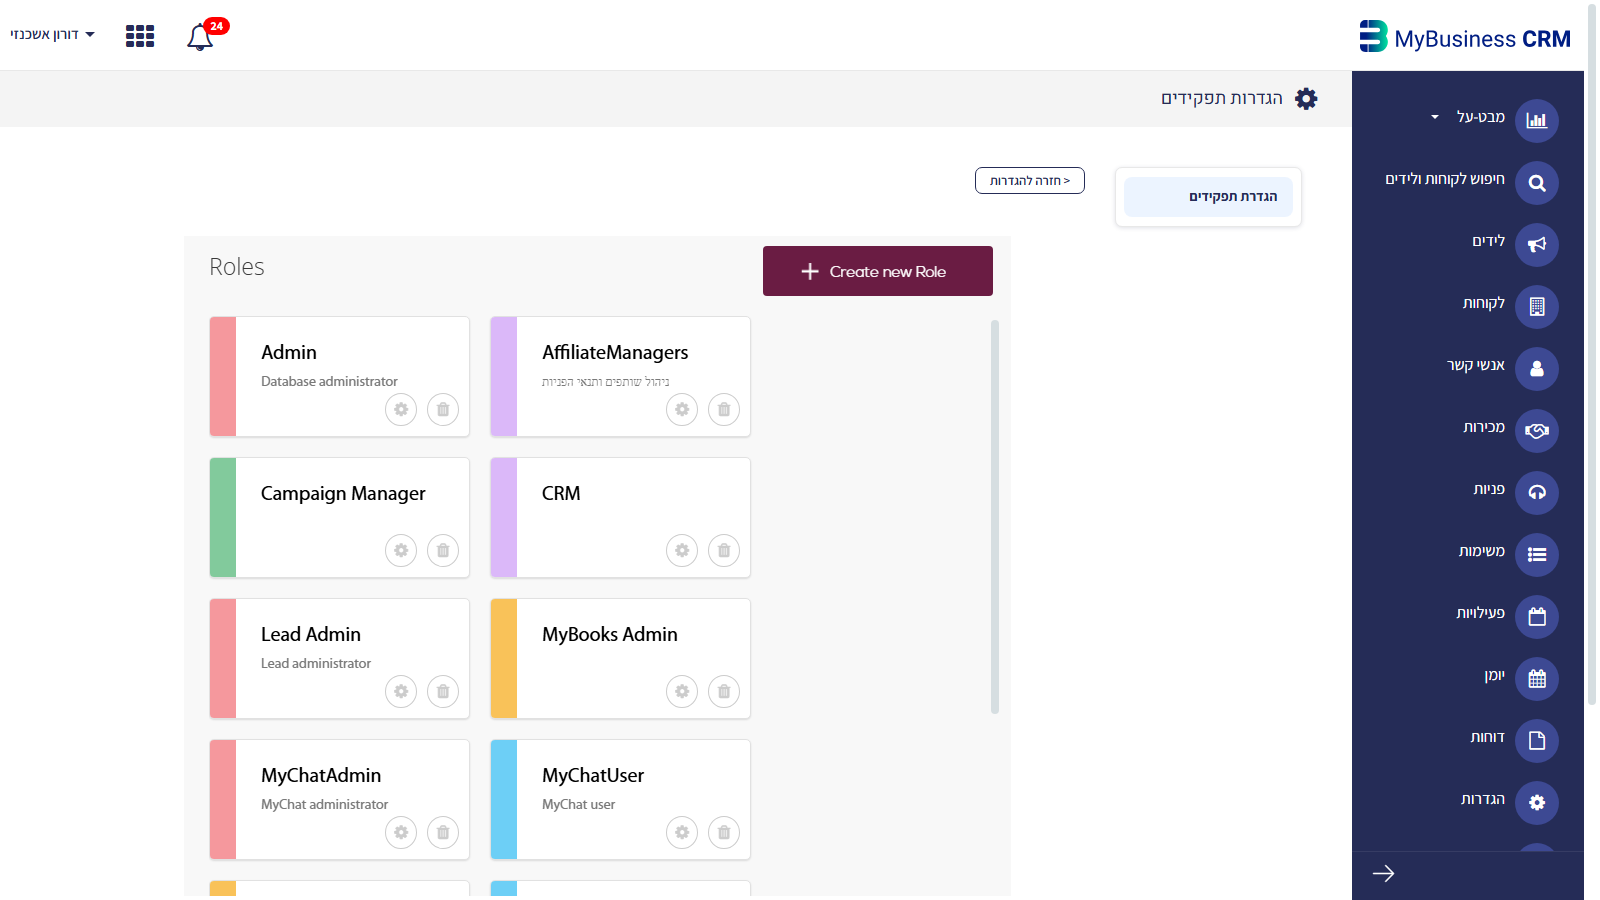Screen dimensions: 1600x900
Task: Open the apps grid menu
Action: [x=140, y=36]
